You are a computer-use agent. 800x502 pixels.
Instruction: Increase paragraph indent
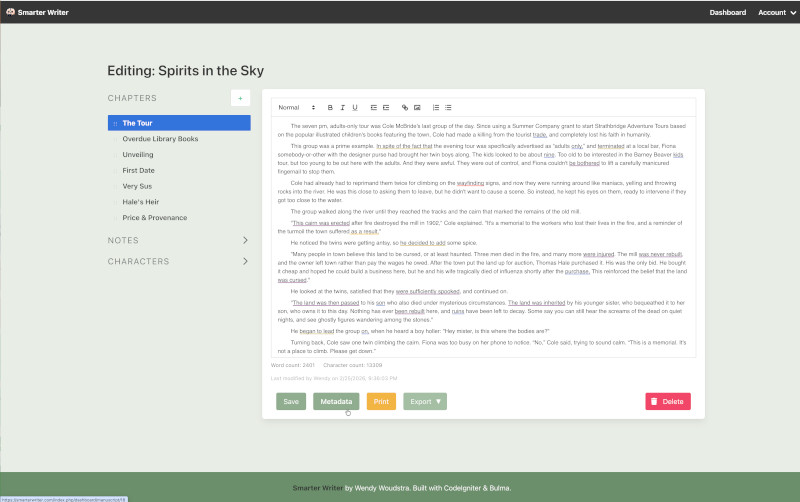pos(386,107)
